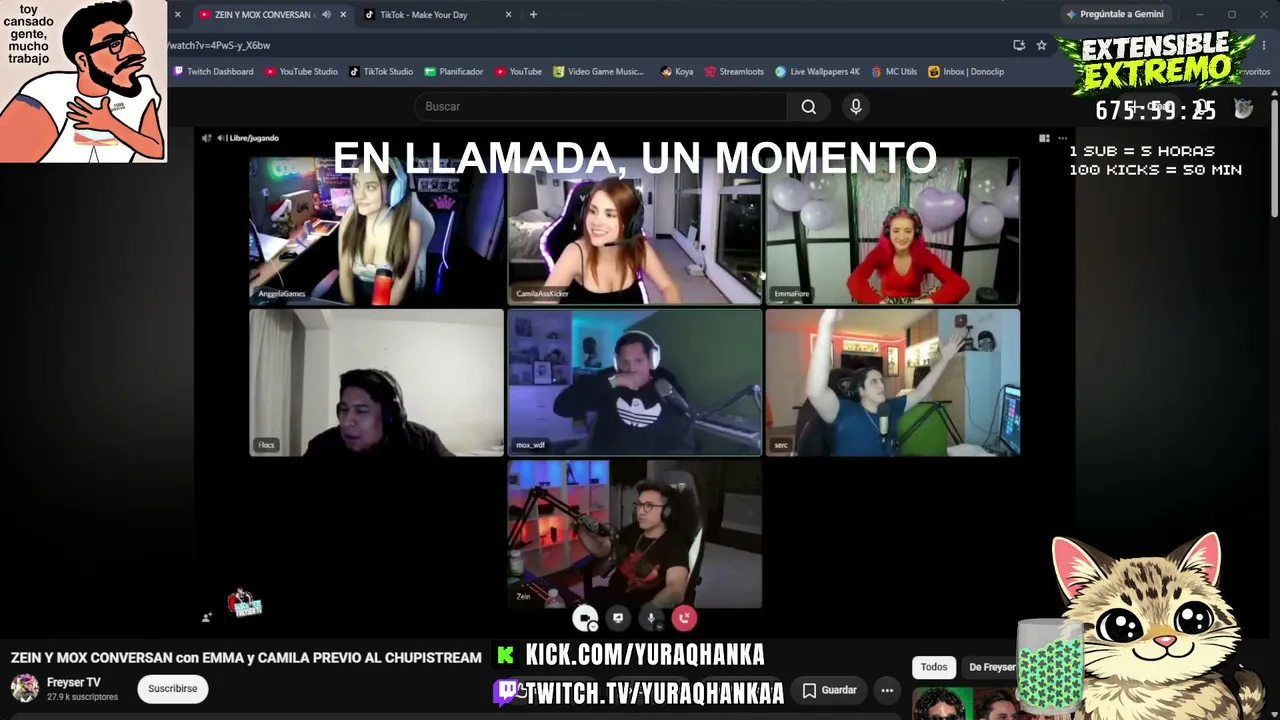Screen dimensions: 1280x720
Task: Select the De Freyser filter chip
Action: pos(992,667)
